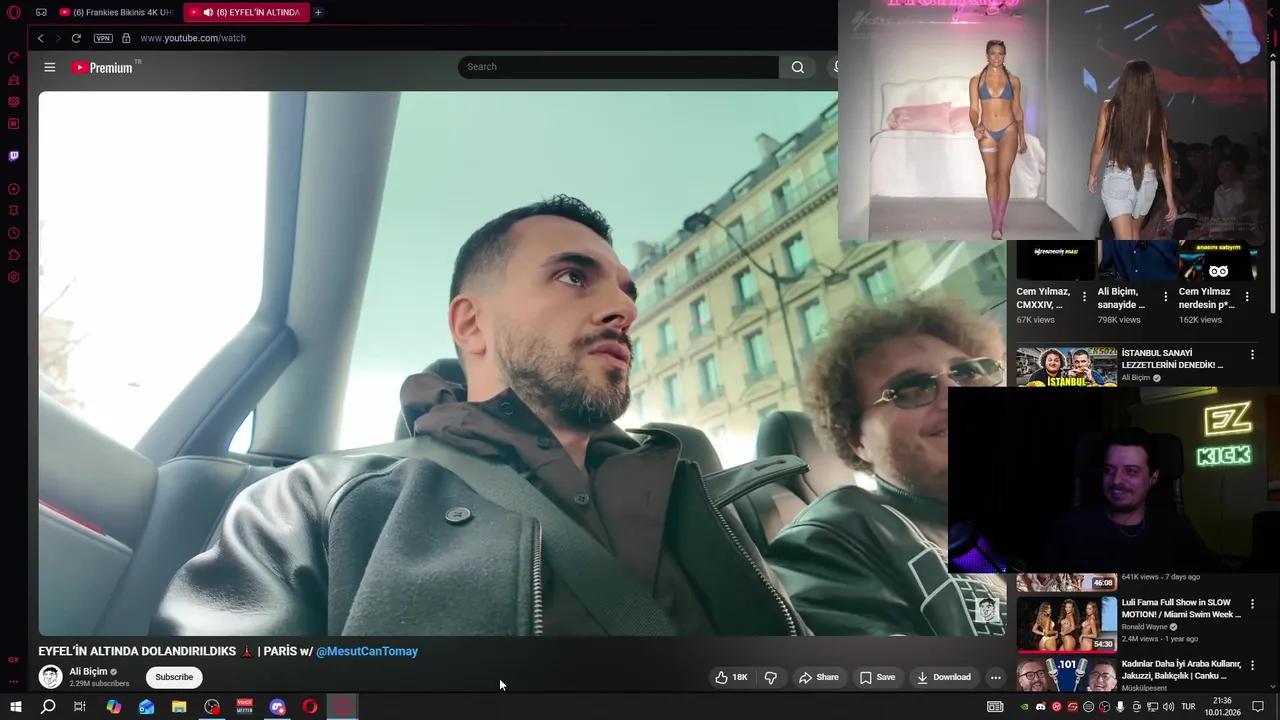Open menu for Luli Fama Full Show video
Image resolution: width=1280 pixels, height=720 pixels.
click(1252, 604)
